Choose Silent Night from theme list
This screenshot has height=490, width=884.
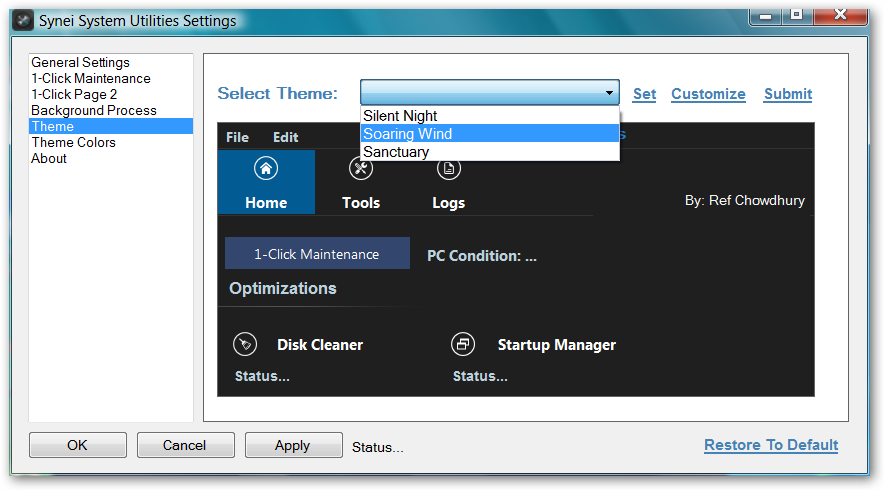(489, 116)
